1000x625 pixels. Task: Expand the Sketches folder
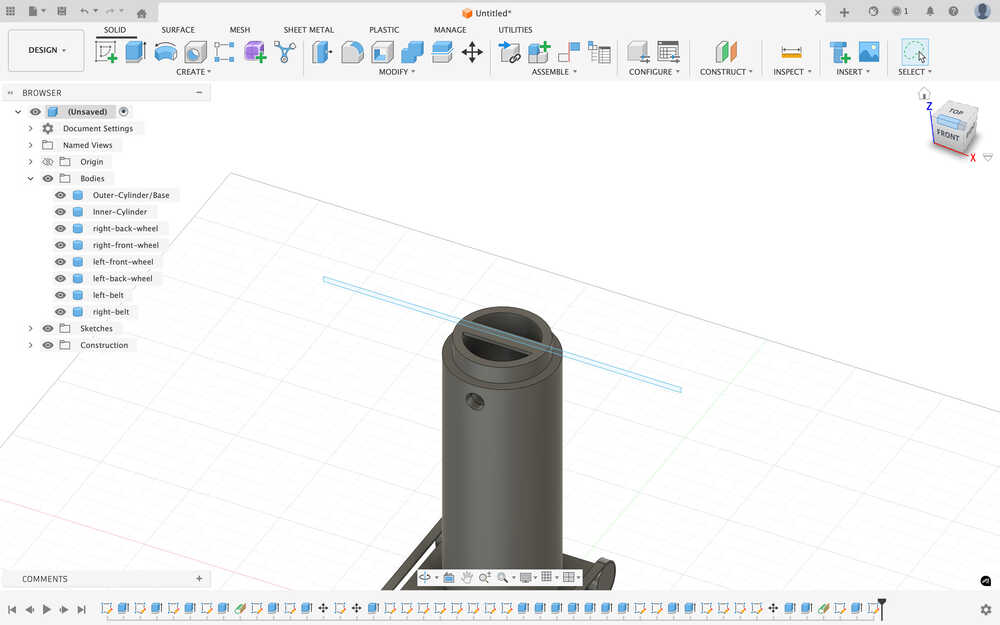[31, 329]
